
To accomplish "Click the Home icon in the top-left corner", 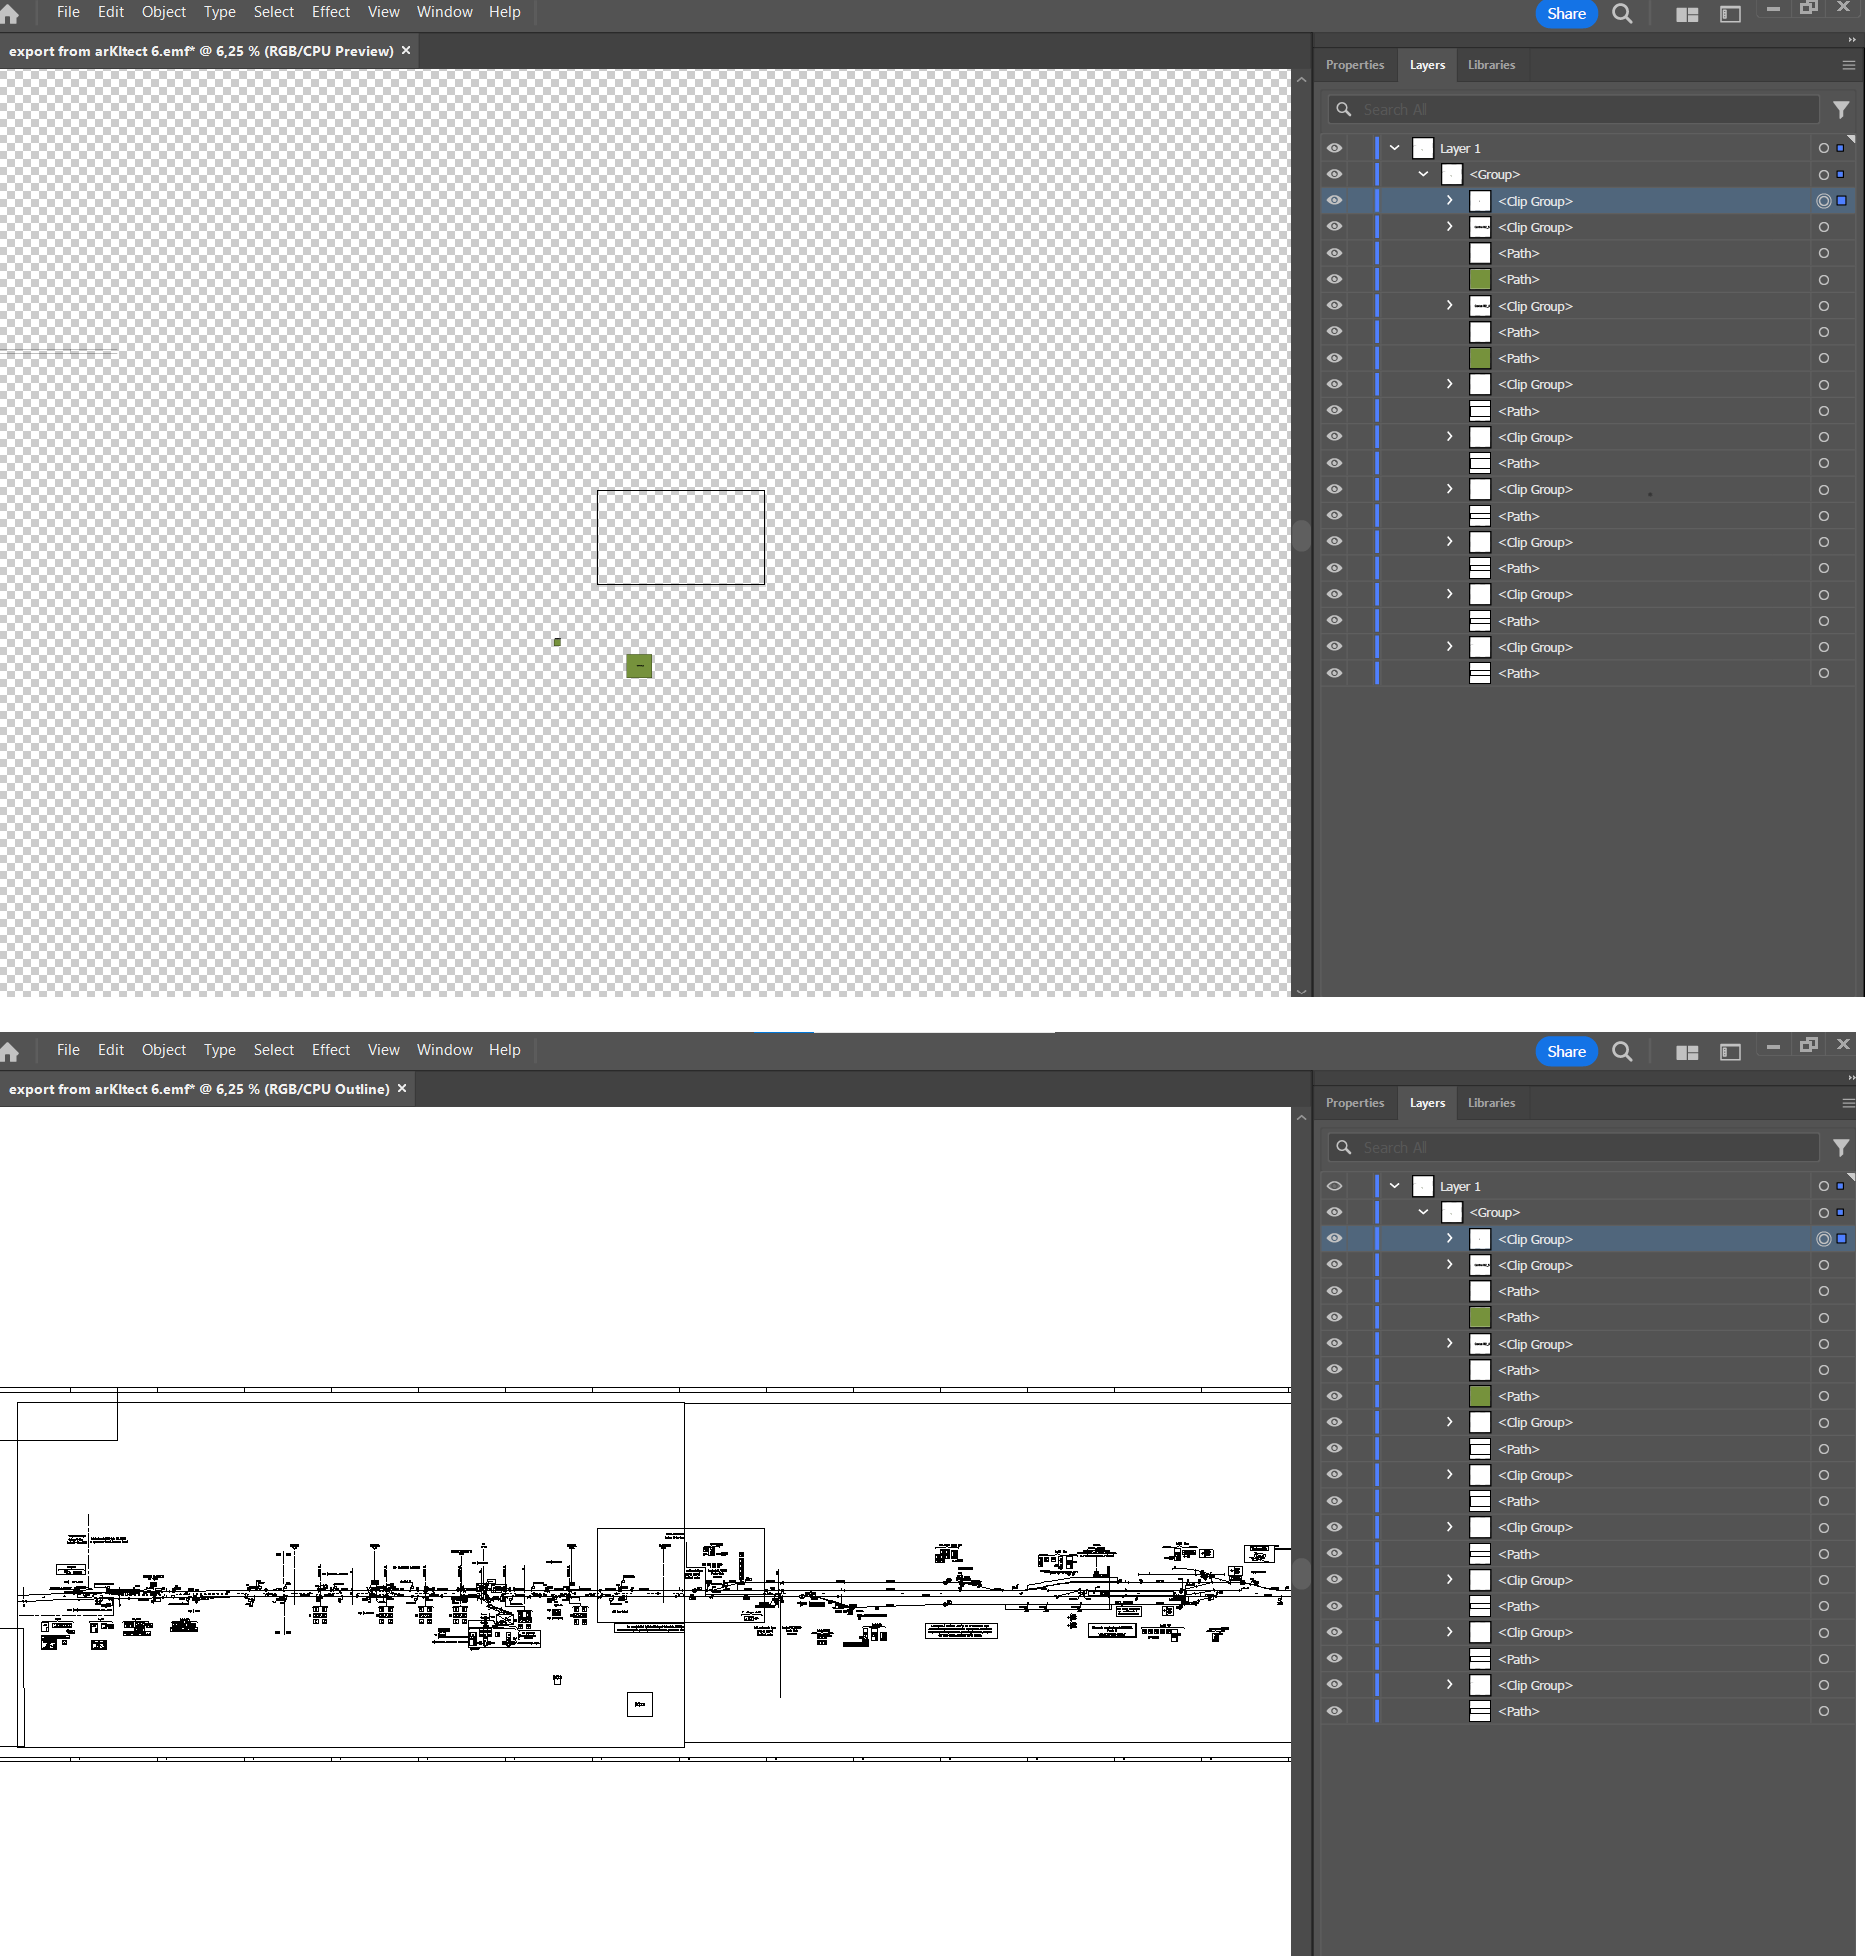I will click(x=10, y=12).
